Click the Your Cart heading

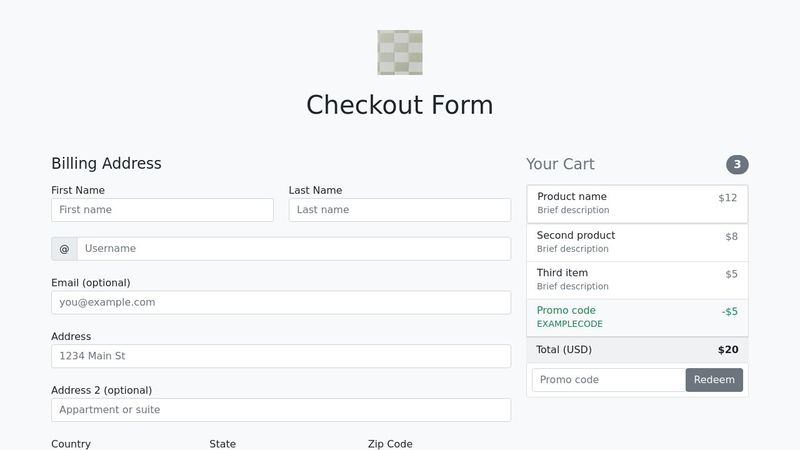(x=560, y=164)
